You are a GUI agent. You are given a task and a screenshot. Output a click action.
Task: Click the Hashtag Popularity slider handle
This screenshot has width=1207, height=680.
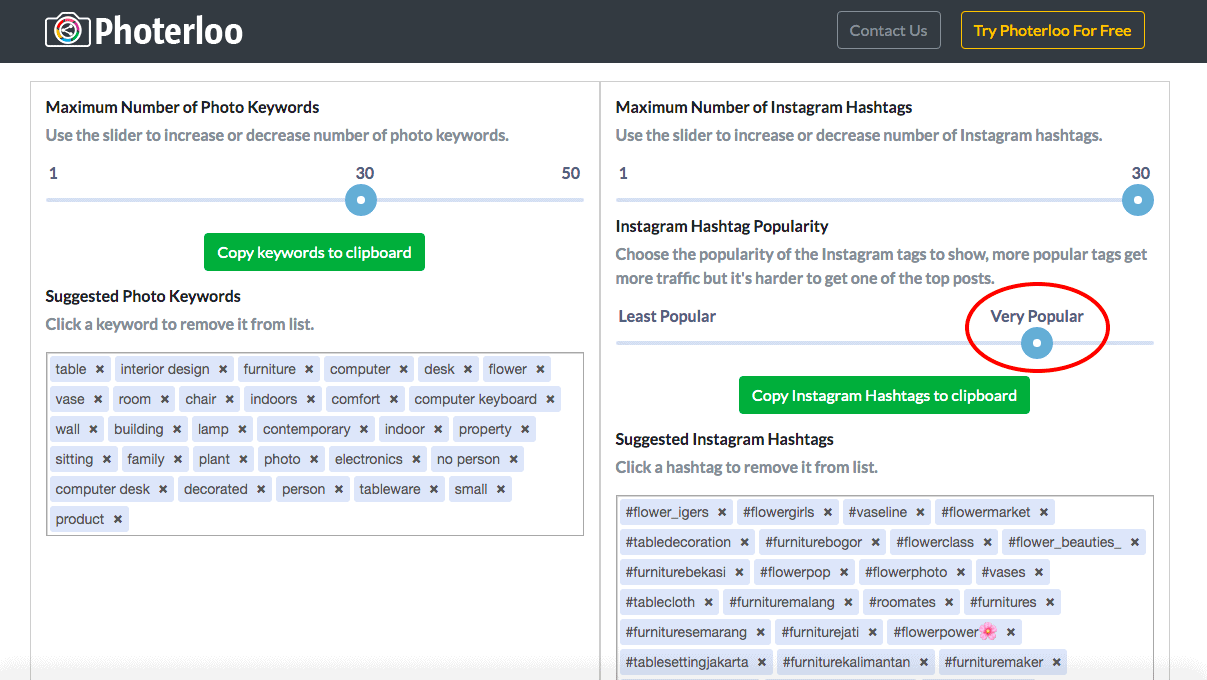(1036, 342)
